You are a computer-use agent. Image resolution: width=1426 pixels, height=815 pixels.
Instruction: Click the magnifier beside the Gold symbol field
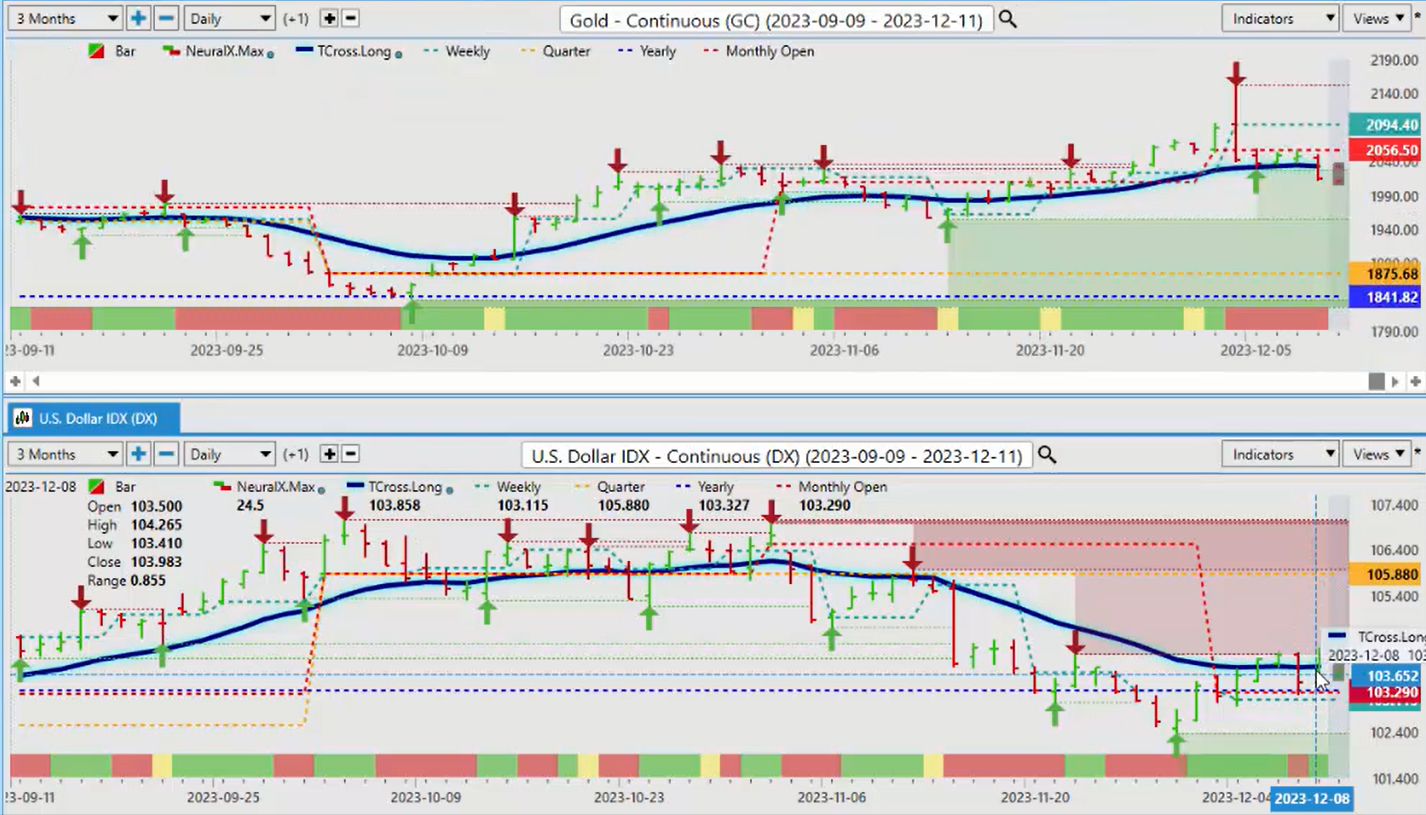[1008, 19]
